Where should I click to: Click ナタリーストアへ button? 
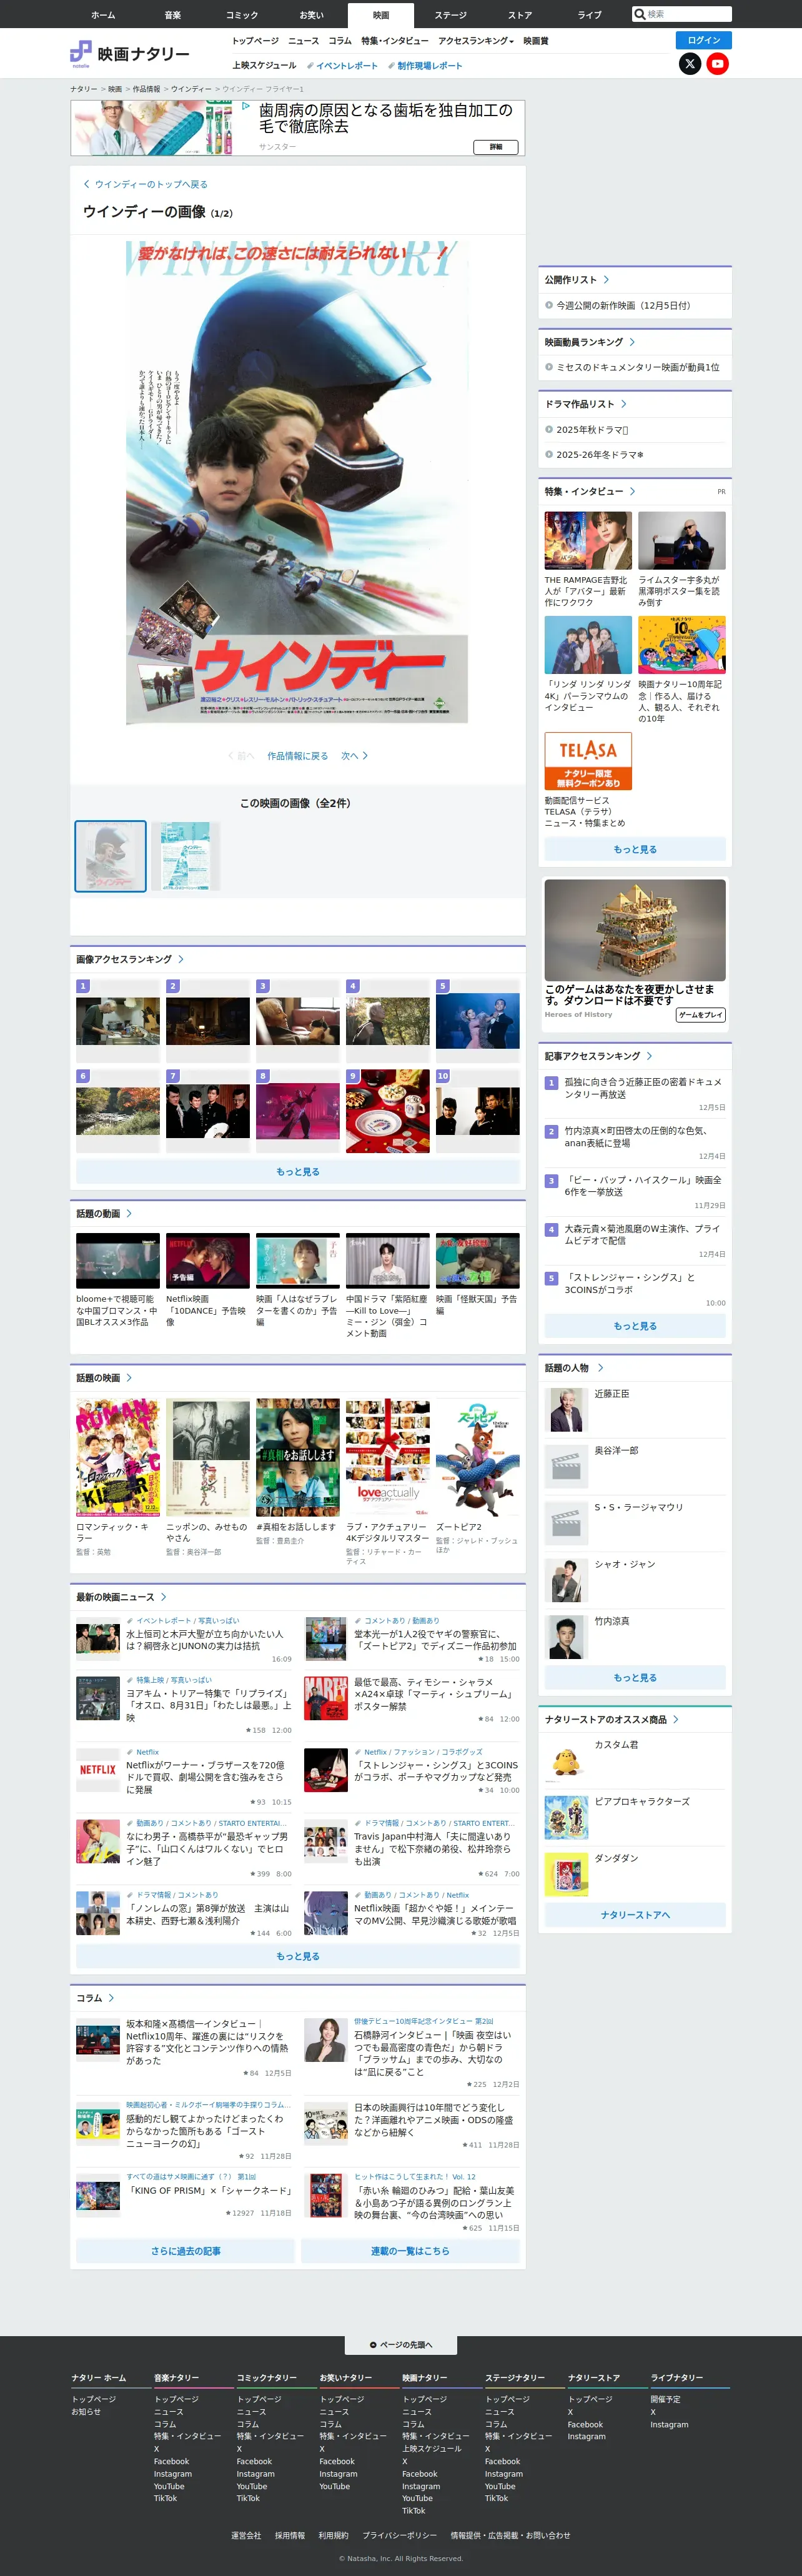point(635,1915)
